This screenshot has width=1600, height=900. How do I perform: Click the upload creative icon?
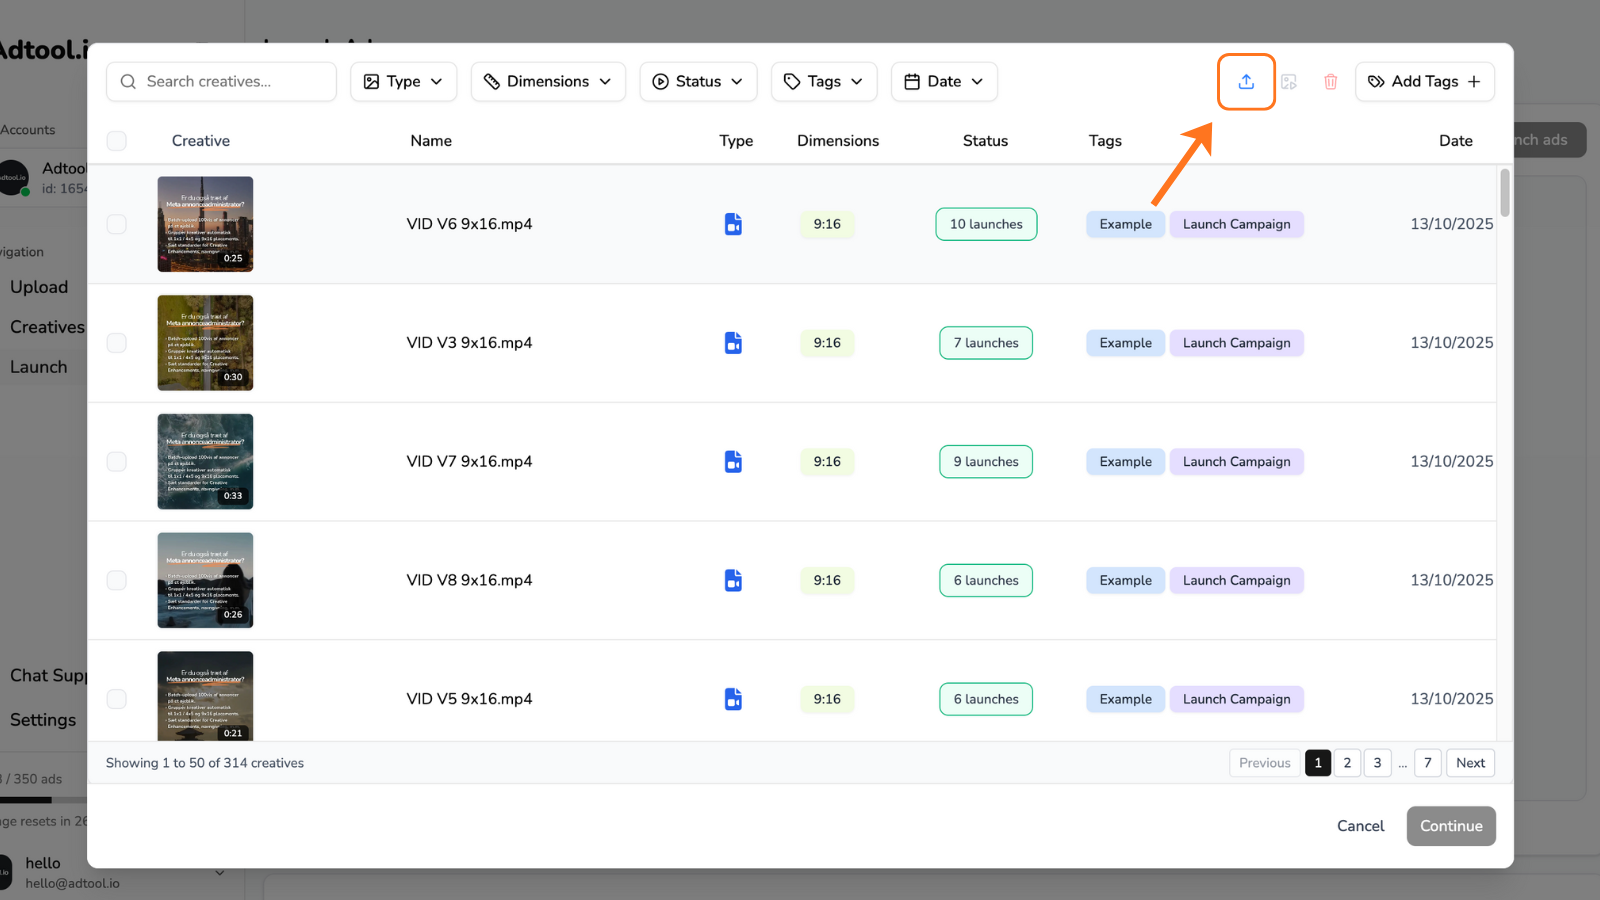(x=1245, y=81)
